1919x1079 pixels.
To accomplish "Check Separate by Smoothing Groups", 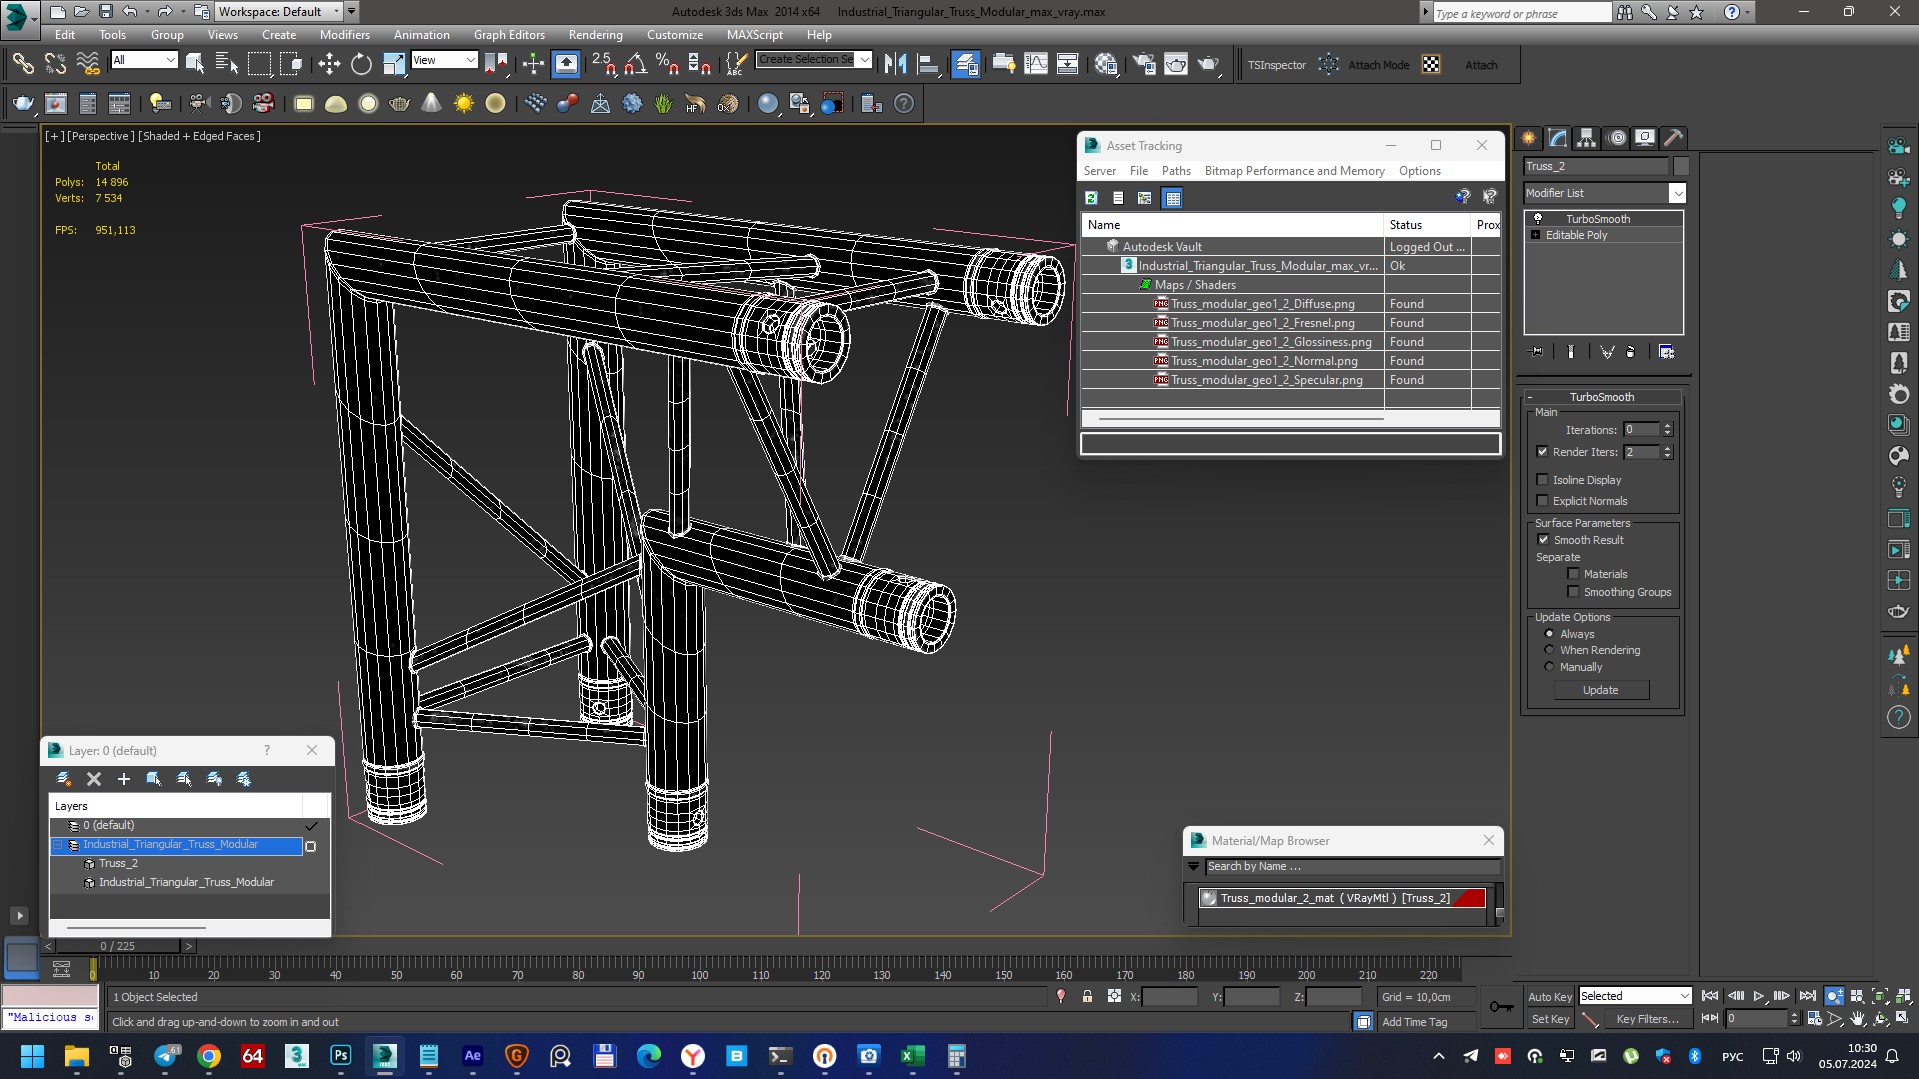I will (1573, 592).
